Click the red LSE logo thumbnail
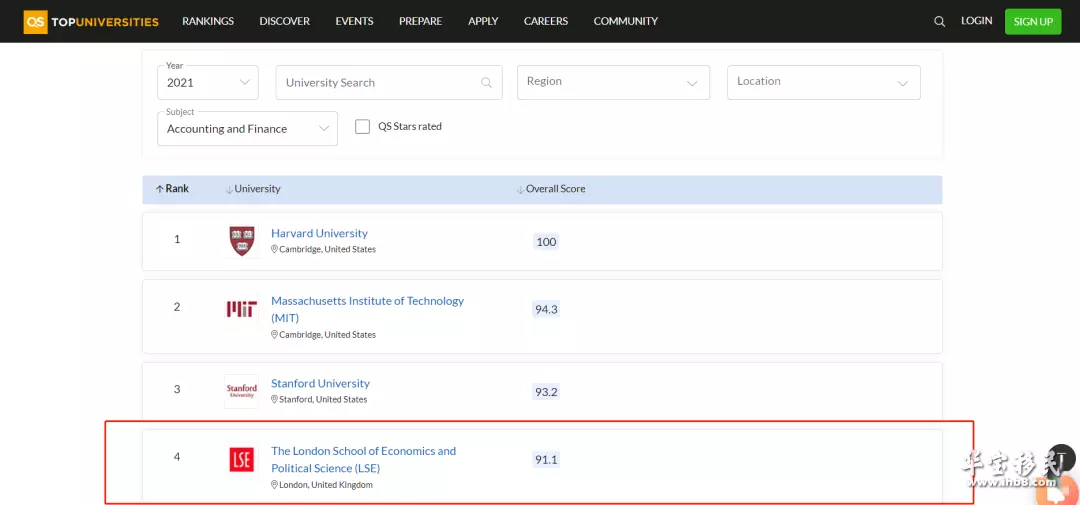 tap(242, 460)
